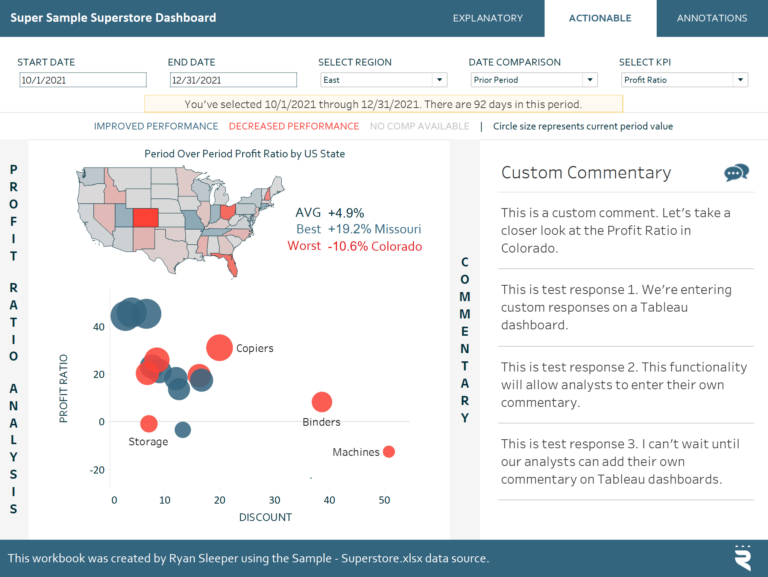Click the Worst -10.6% Colorado text
This screenshot has height=577, width=768.
click(354, 246)
